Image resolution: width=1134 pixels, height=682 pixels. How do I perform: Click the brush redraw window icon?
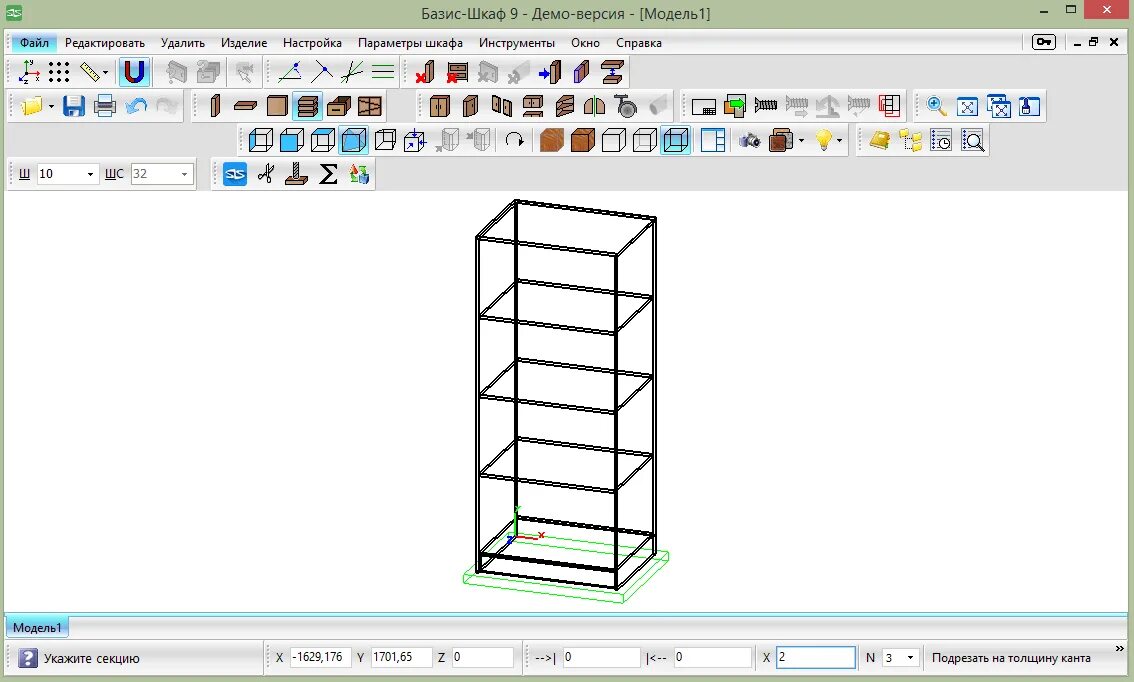point(1029,106)
